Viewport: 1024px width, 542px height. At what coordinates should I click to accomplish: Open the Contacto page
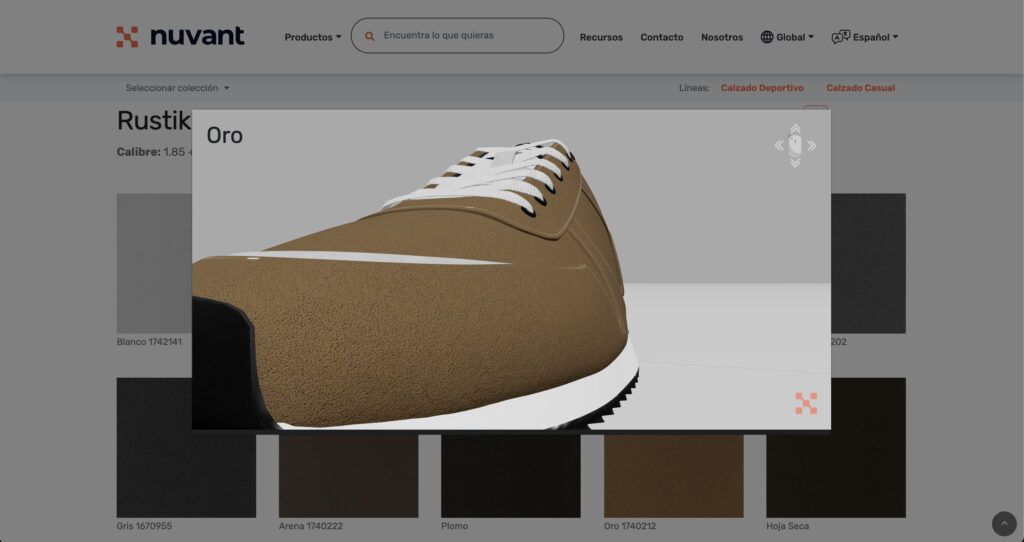pos(661,37)
